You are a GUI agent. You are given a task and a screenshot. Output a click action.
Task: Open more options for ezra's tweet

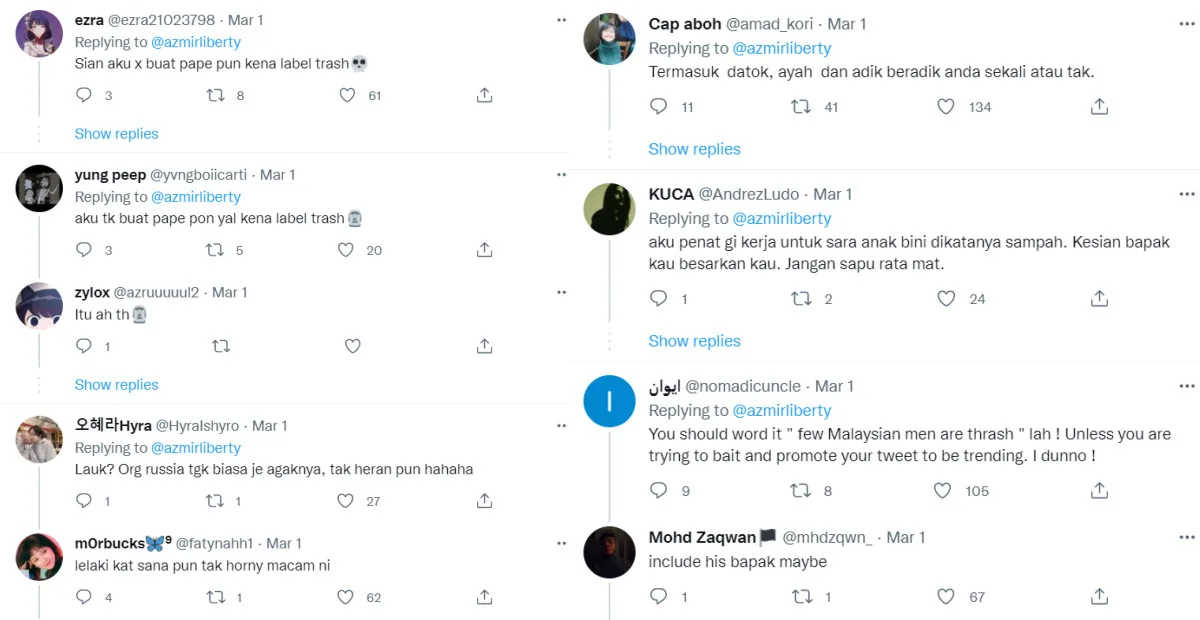(x=561, y=20)
